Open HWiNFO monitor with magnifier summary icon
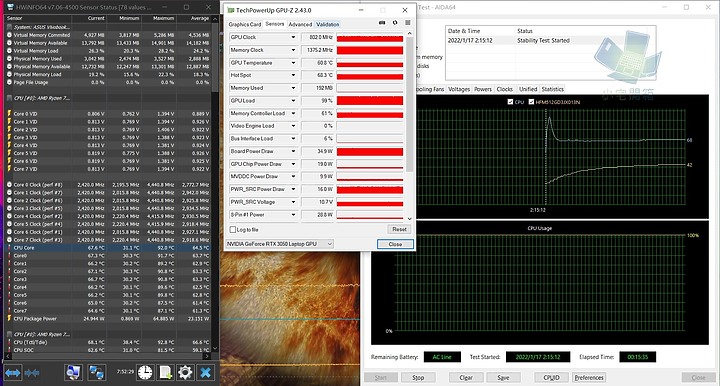 [x=73, y=373]
